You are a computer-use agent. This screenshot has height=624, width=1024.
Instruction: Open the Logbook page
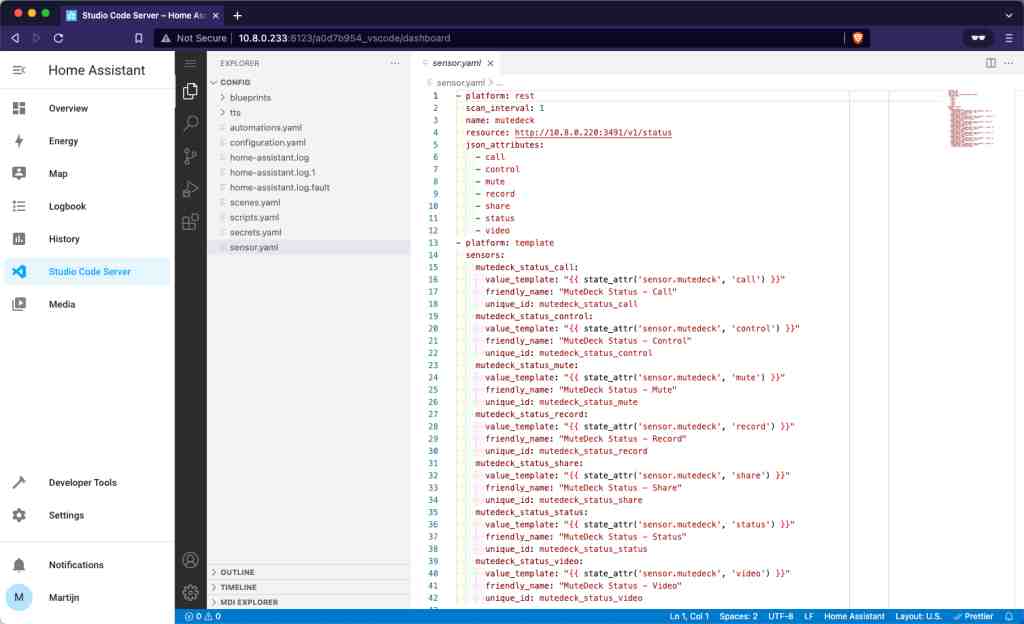[x=87, y=206]
